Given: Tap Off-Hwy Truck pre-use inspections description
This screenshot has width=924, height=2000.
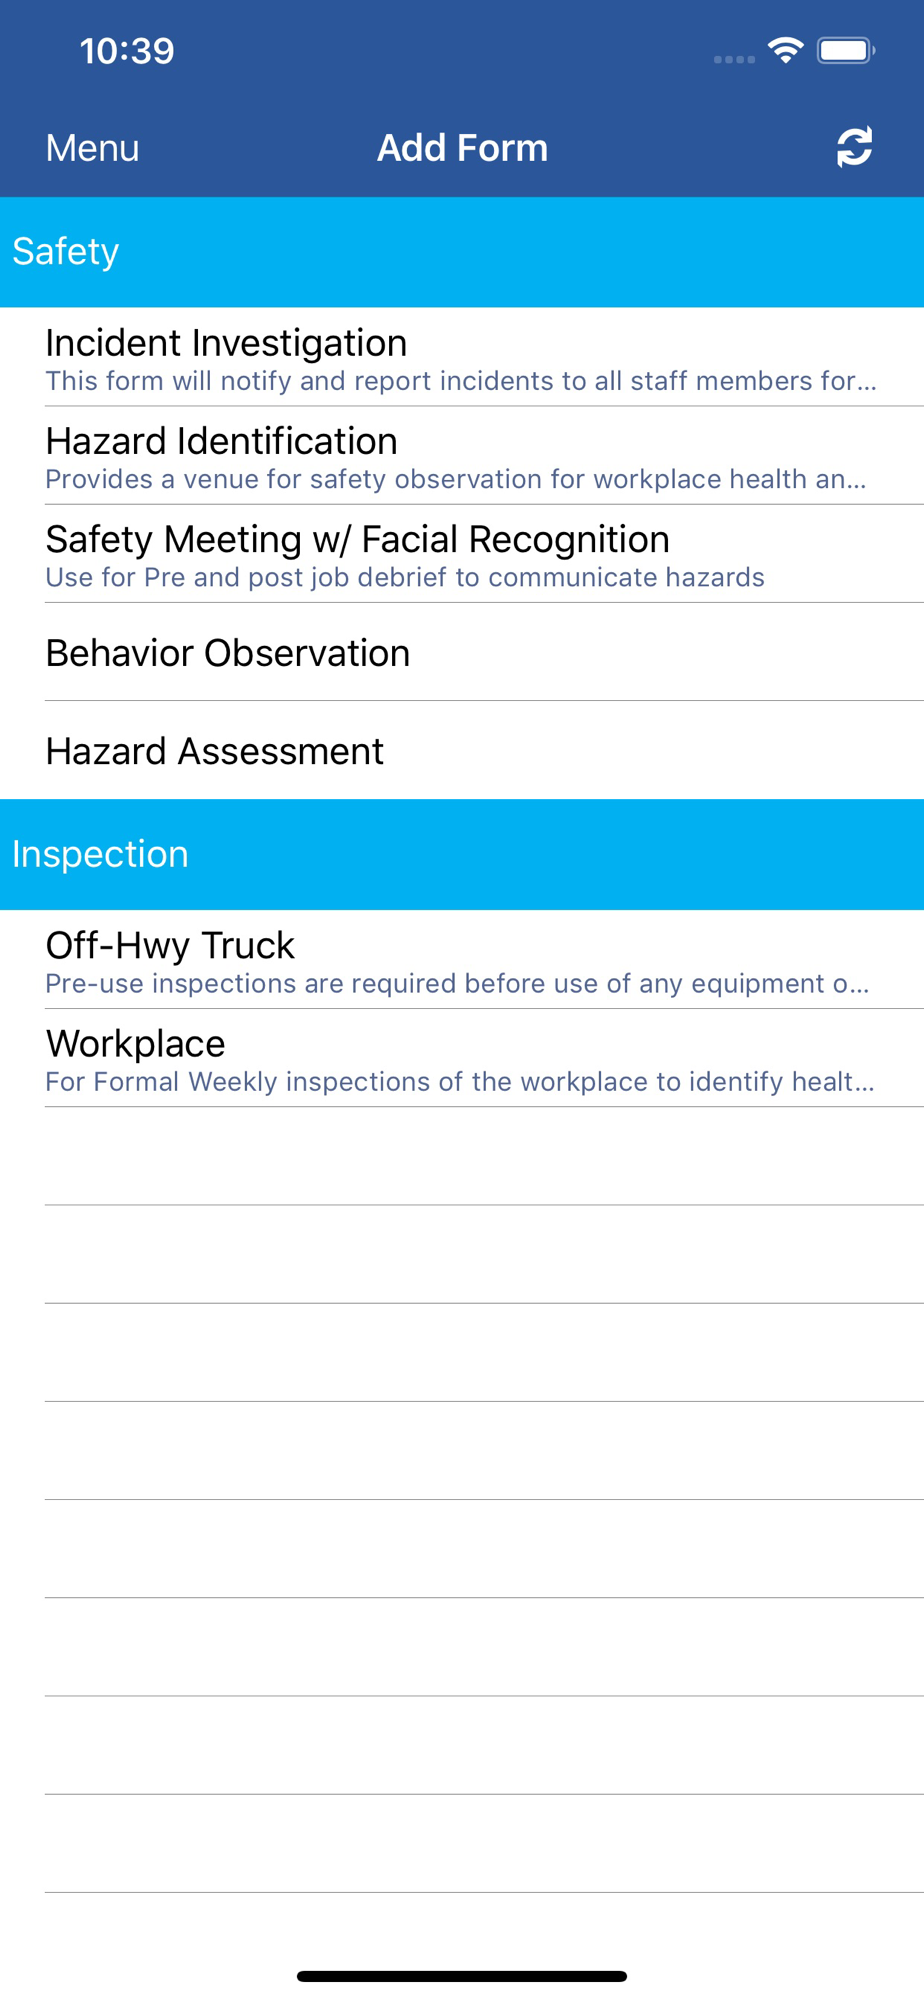Looking at the screenshot, I should tap(458, 984).
